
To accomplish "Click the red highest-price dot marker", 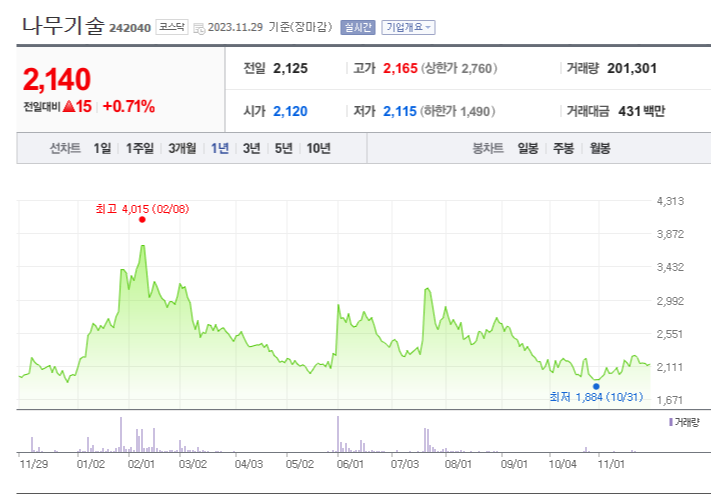I will 142,220.
